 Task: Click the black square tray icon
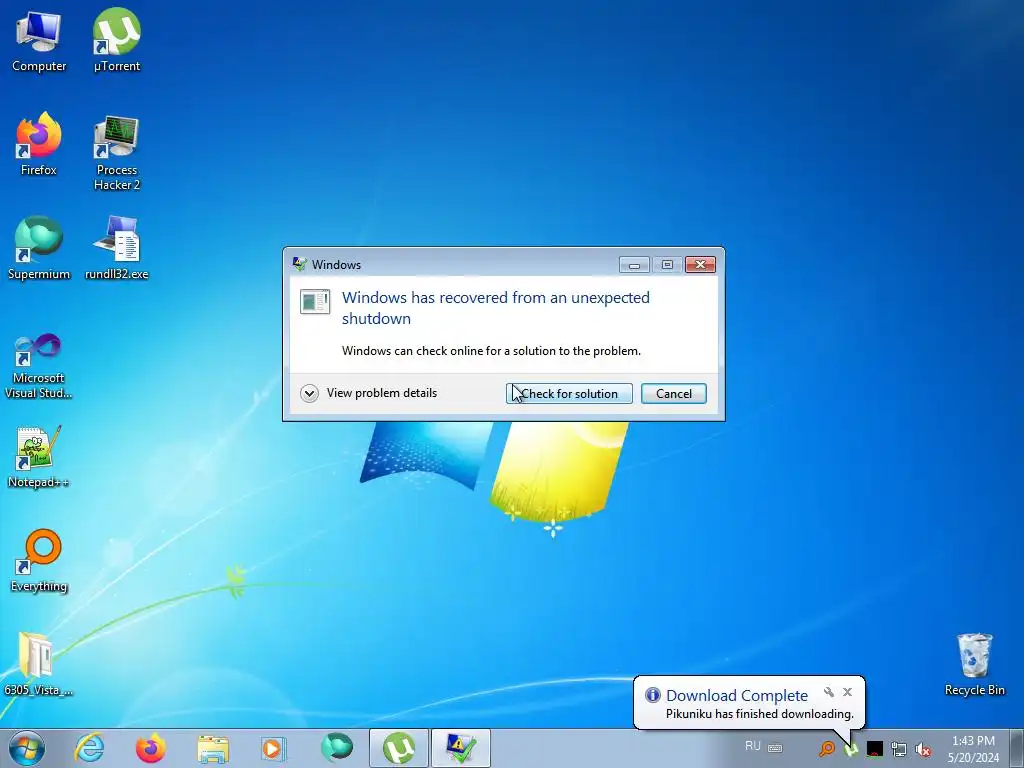874,748
